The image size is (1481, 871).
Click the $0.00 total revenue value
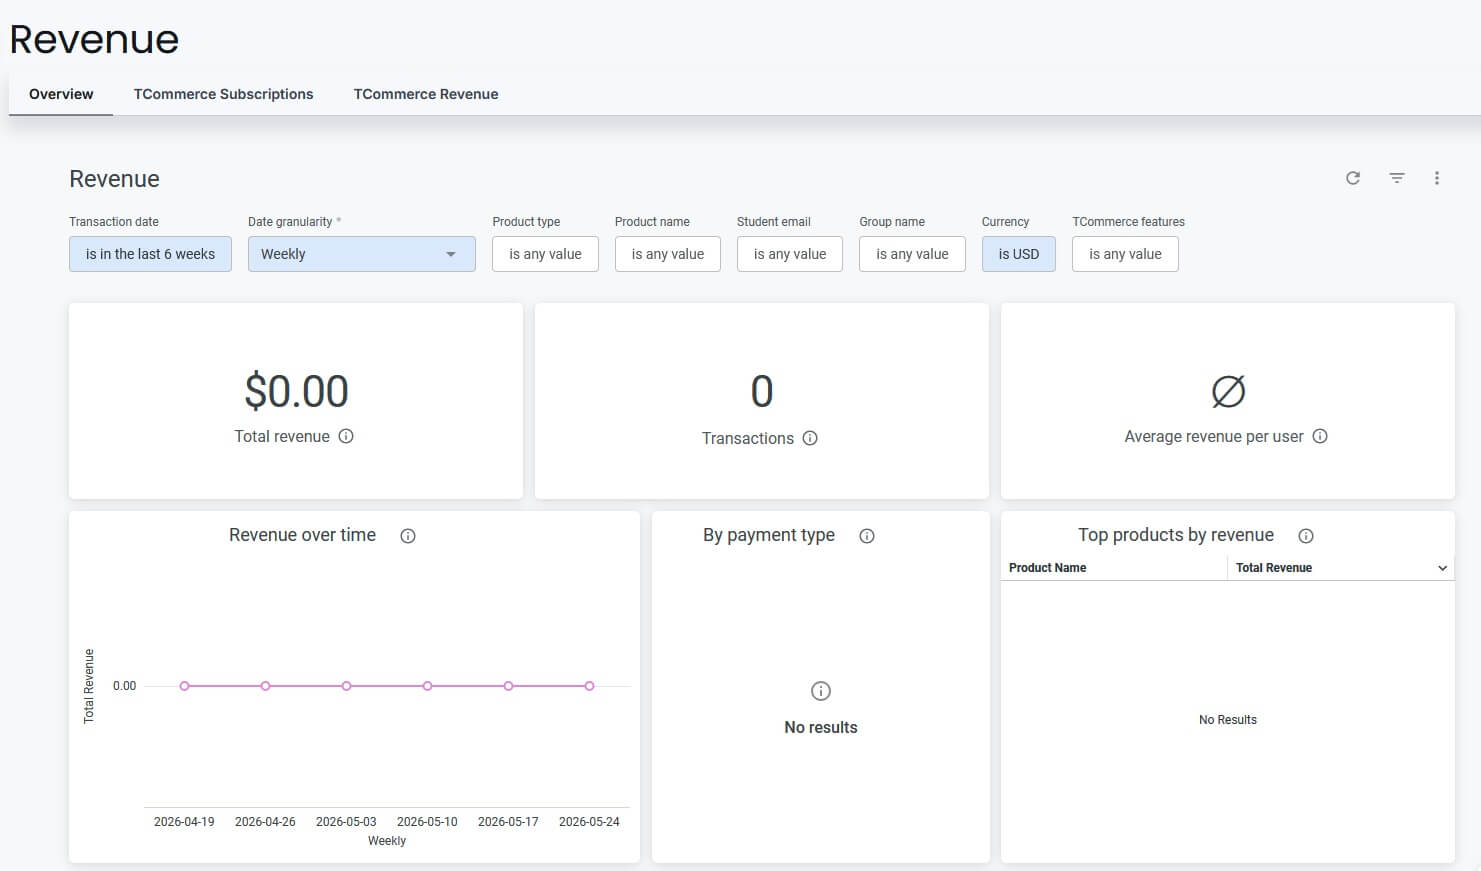(296, 391)
